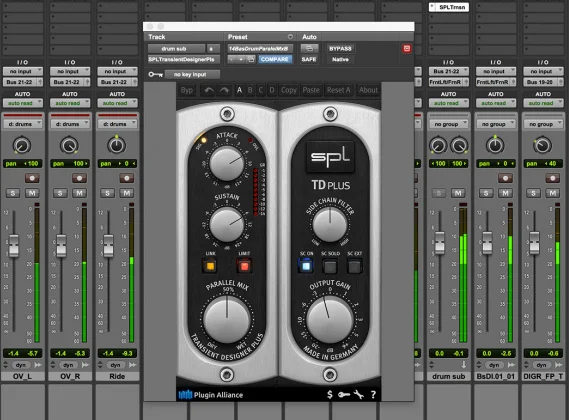569x420 pixels.
Task: Open the drum sub track selector
Action: point(176,49)
